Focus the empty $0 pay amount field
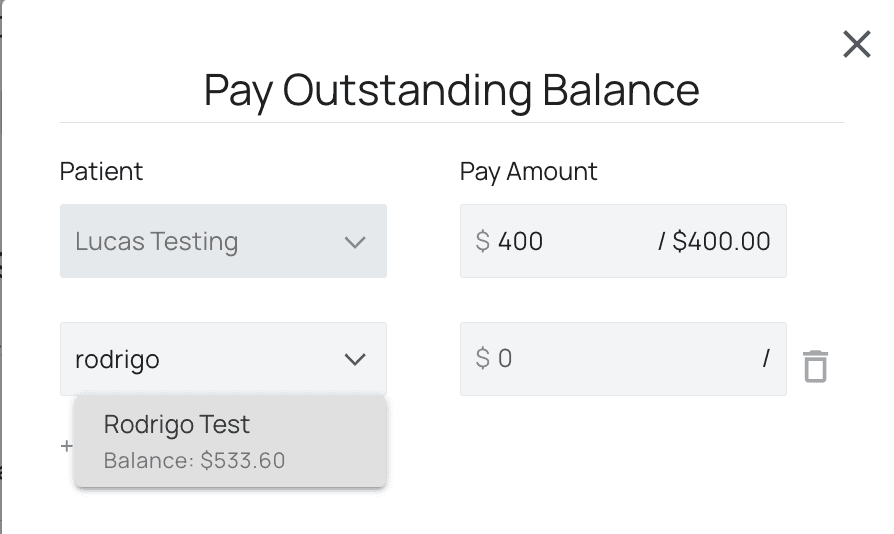Screen dimensions: 894x534 (600, 358)
